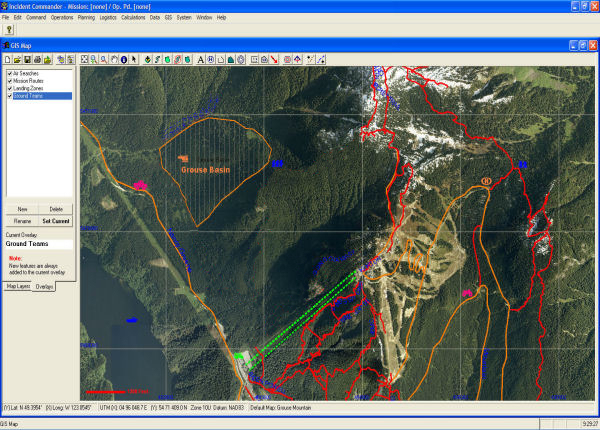Viewport: 600px width, 430px height.
Task: Click the first layer stack toolbar icon
Action: [x=61, y=59]
